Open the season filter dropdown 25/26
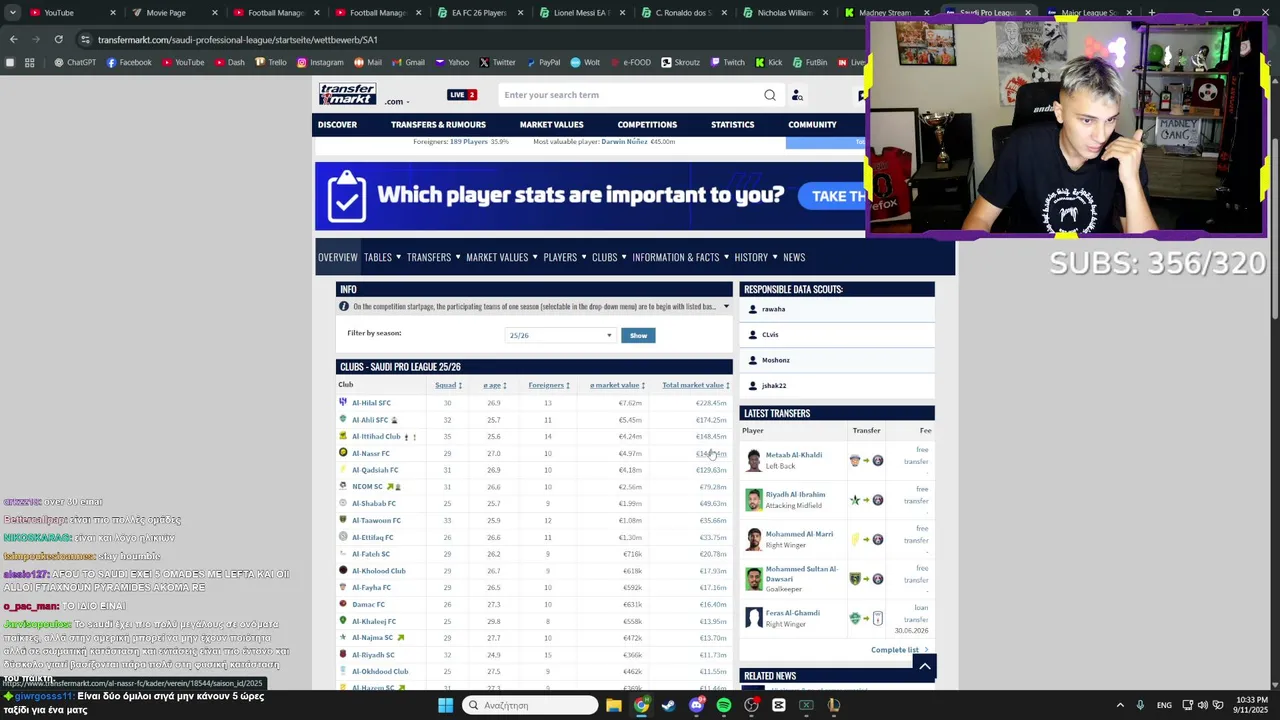 click(560, 335)
